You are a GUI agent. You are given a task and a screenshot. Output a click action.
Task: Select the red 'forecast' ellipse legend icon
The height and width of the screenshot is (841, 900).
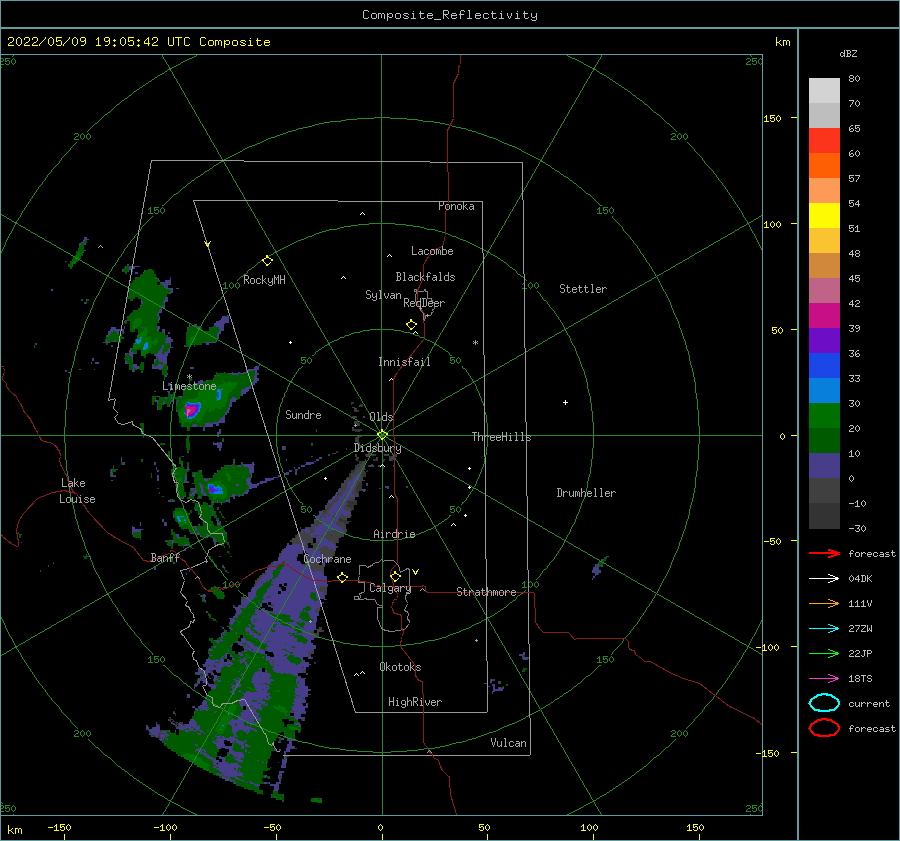click(824, 728)
